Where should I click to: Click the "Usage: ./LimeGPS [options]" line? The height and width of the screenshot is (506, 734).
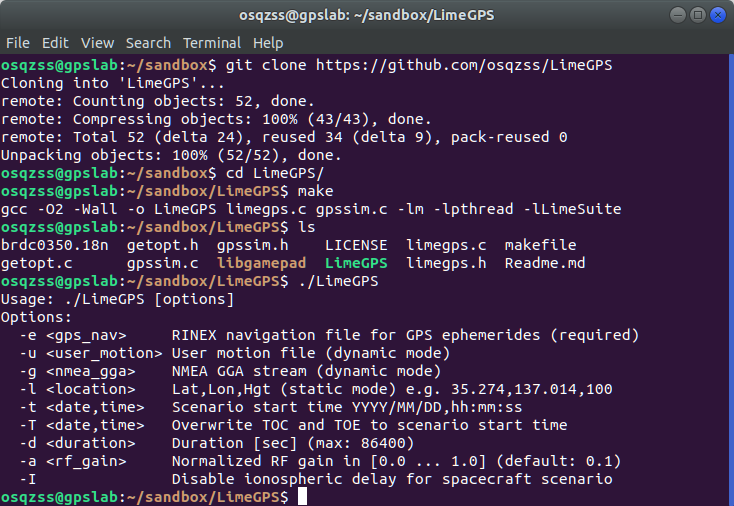click(117, 300)
